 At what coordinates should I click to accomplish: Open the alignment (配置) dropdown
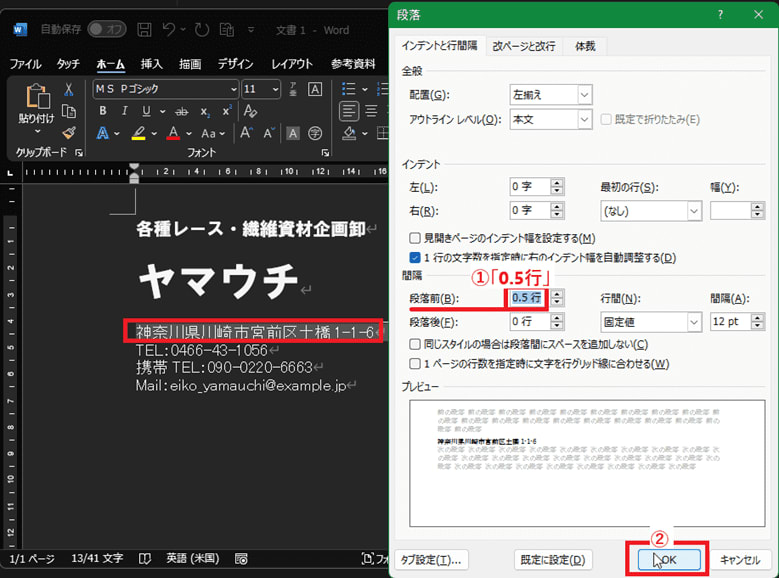(x=584, y=95)
